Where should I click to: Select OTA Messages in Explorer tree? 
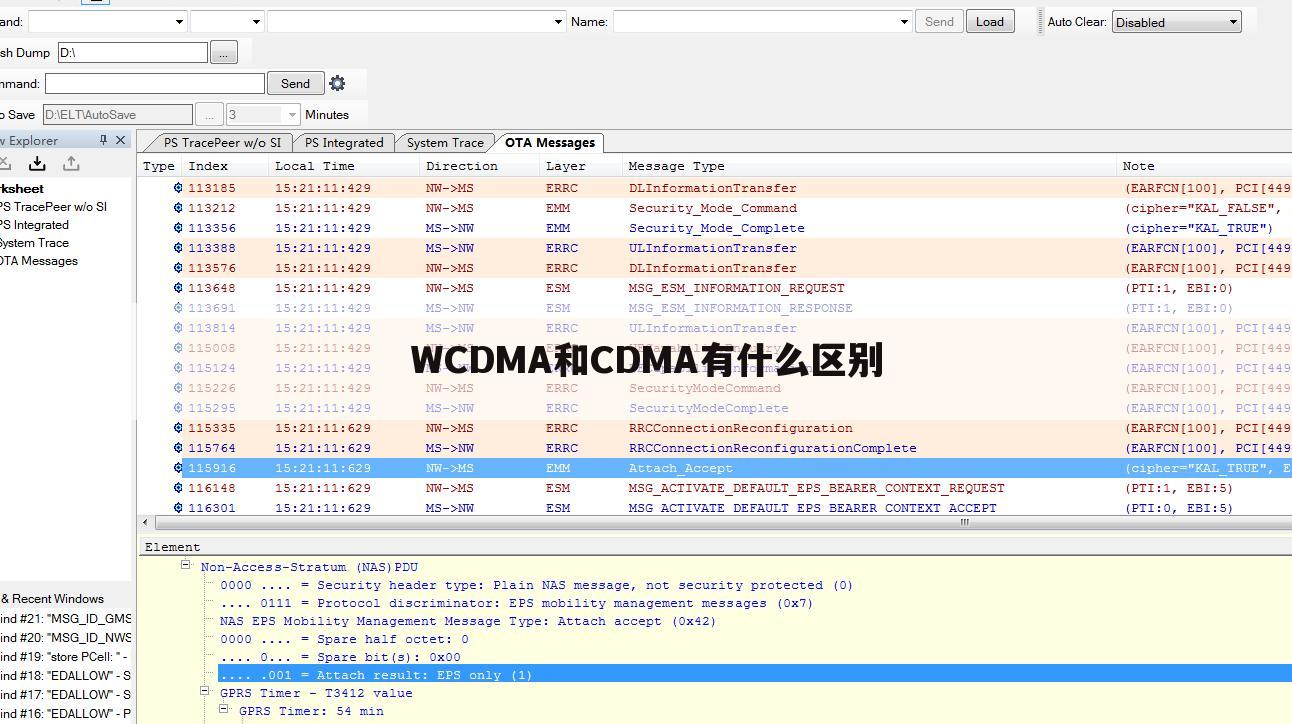click(x=39, y=261)
